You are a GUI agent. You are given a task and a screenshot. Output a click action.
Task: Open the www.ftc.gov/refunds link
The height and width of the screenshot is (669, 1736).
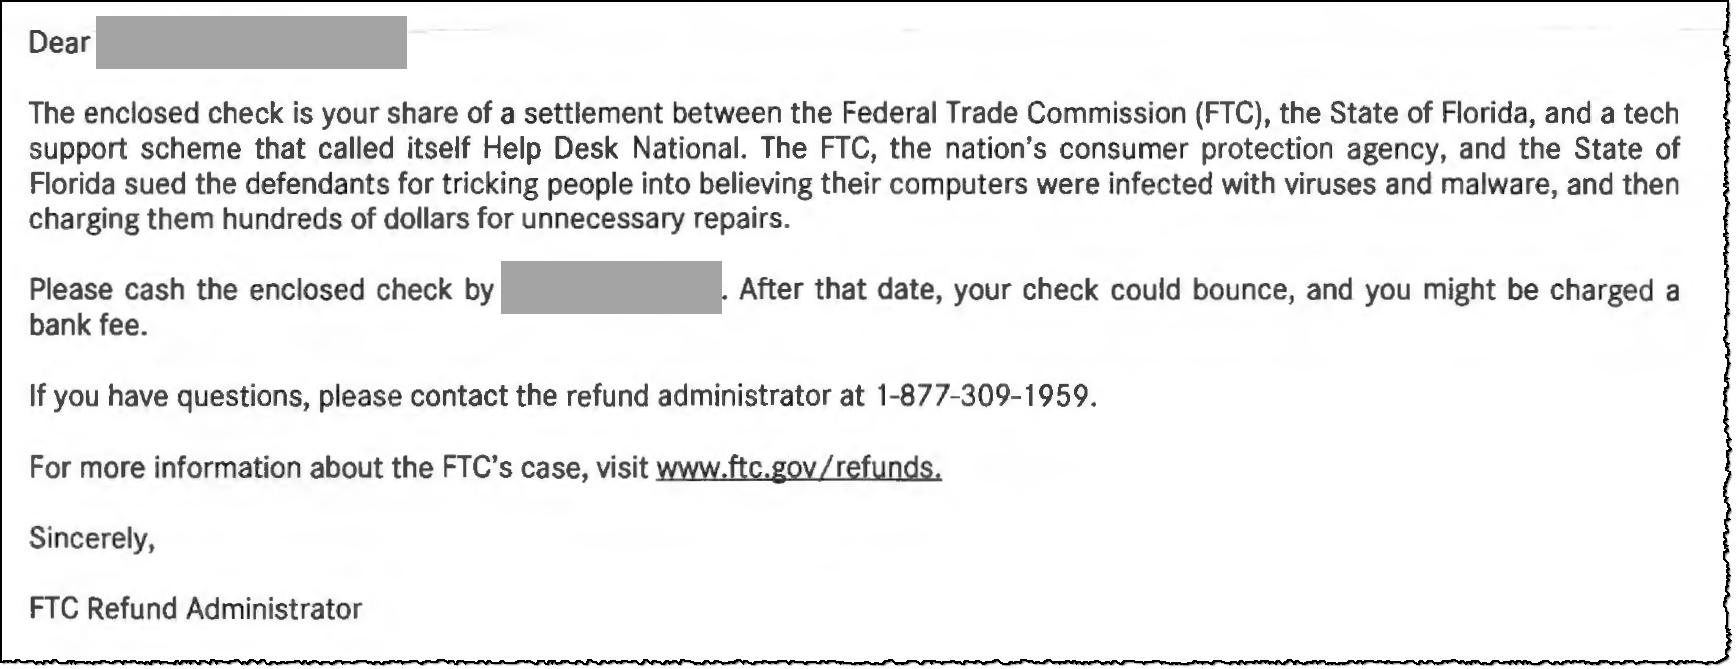coord(798,468)
